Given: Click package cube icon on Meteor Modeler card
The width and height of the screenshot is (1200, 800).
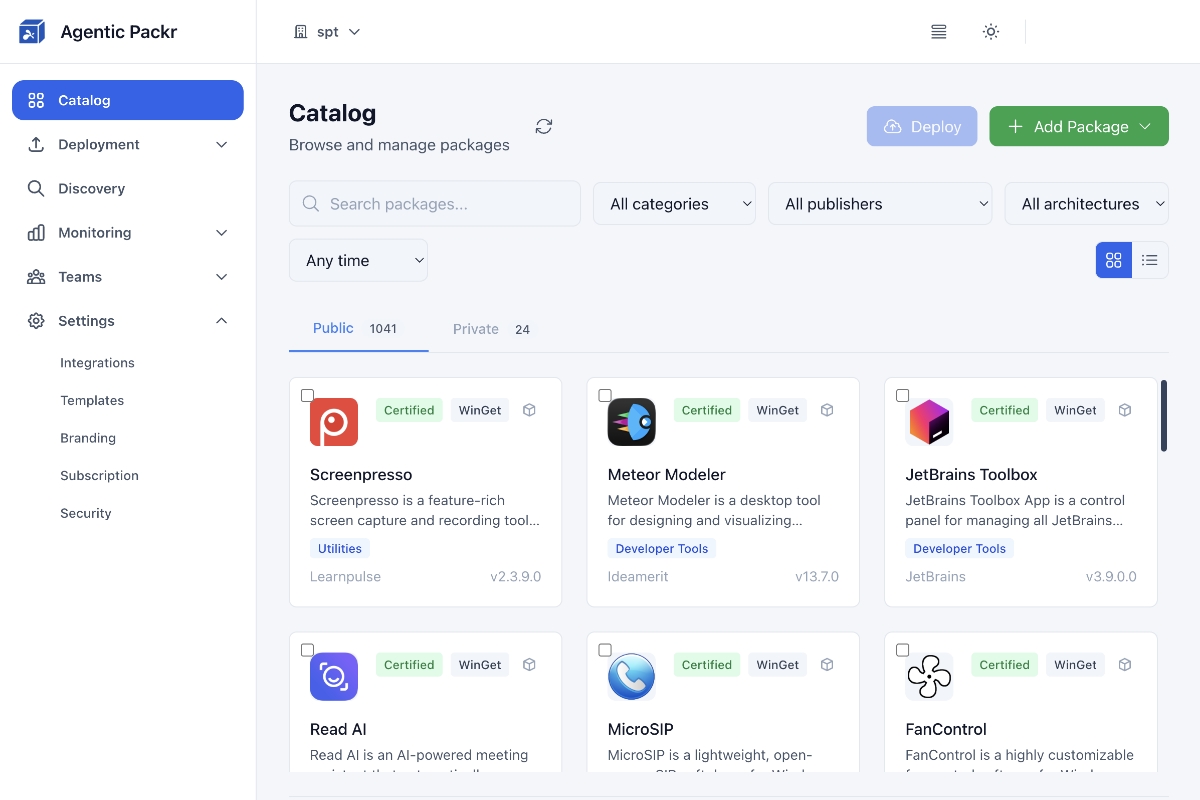Looking at the screenshot, I should point(827,410).
